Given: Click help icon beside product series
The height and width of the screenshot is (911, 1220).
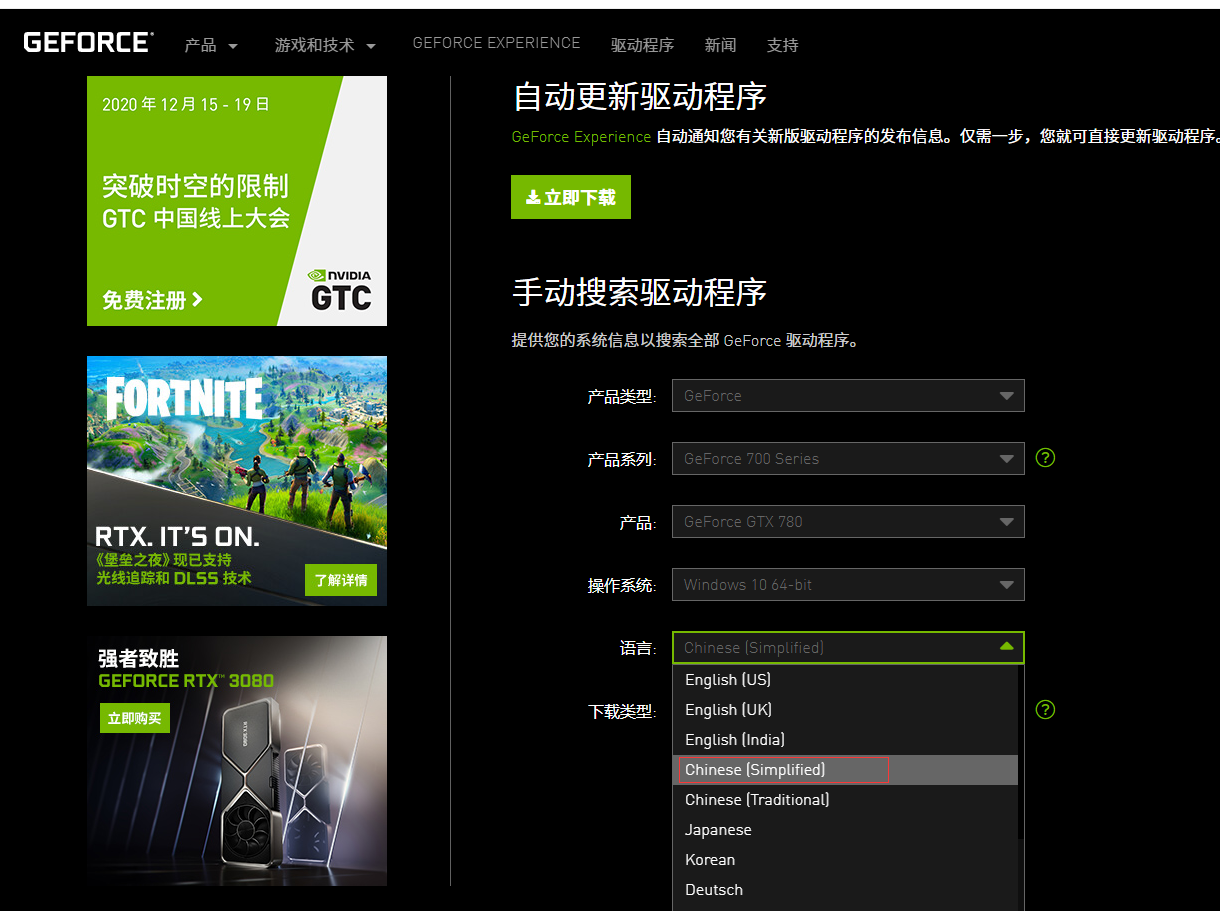Looking at the screenshot, I should pyautogui.click(x=1045, y=458).
